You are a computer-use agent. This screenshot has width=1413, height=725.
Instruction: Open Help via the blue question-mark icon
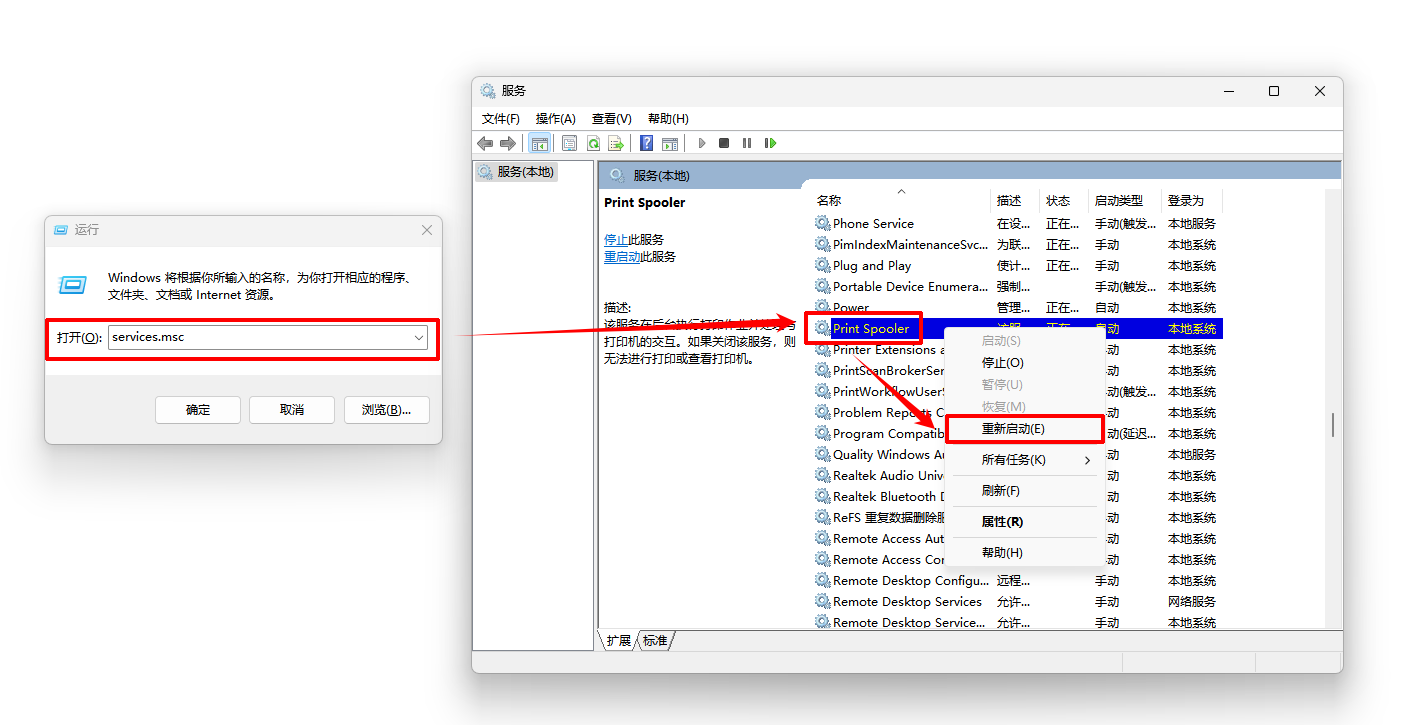point(647,143)
